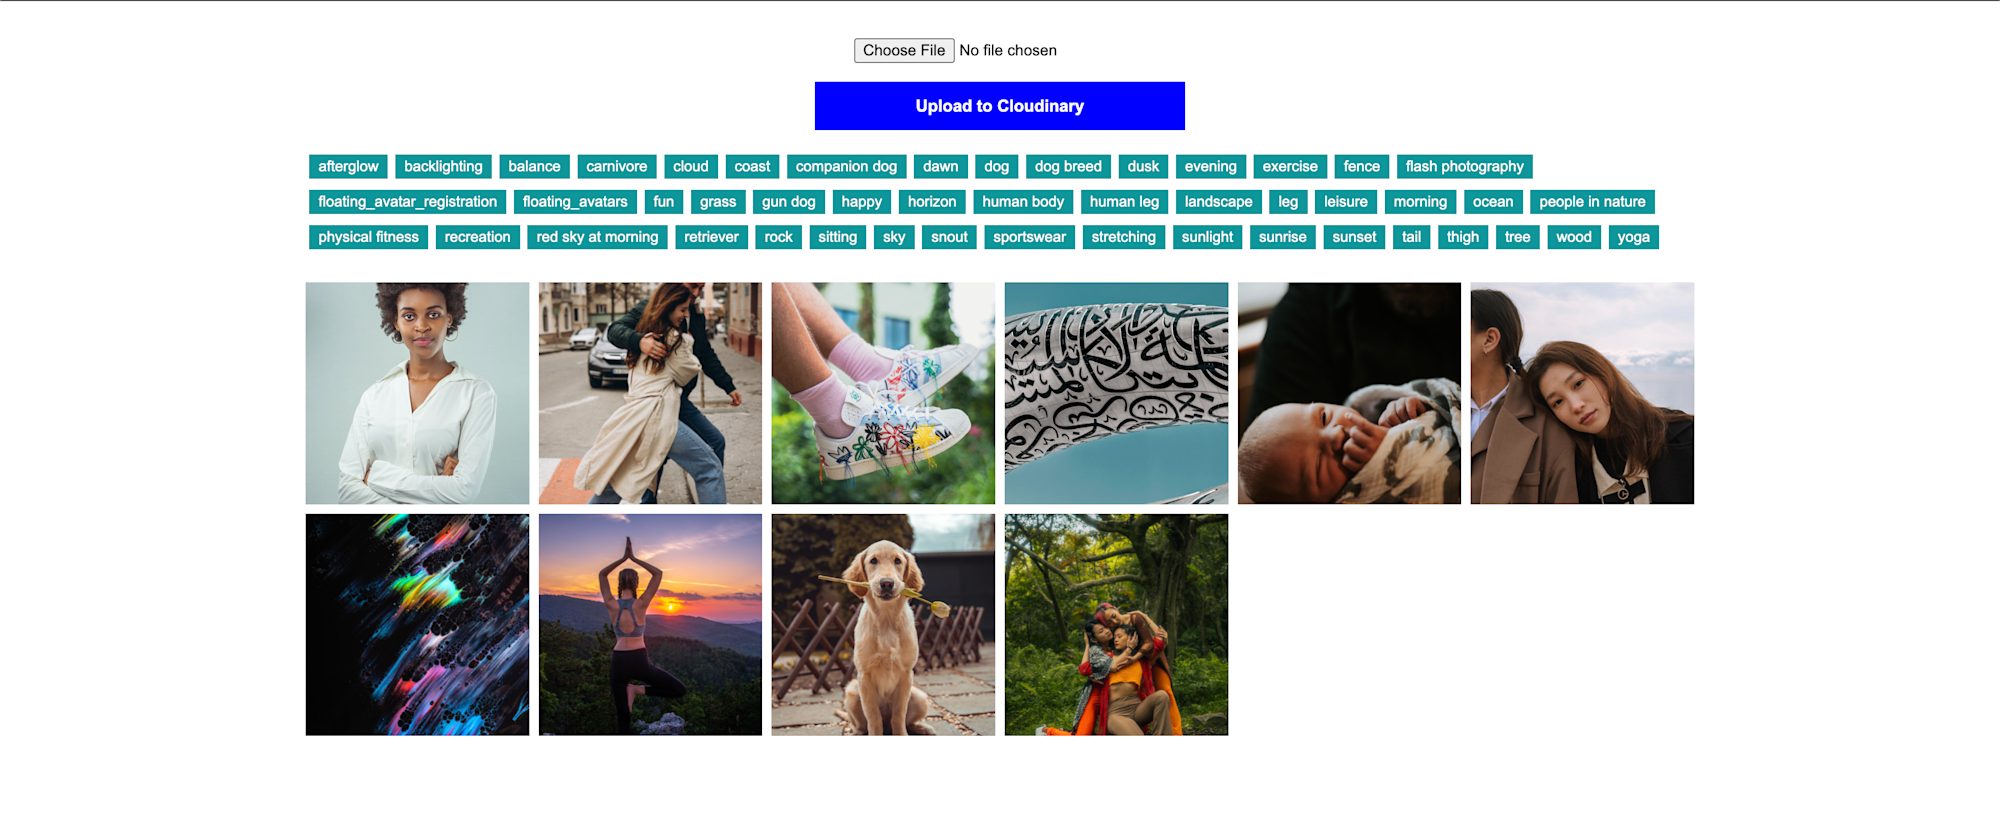Viewport: 2000px width, 818px height.
Task: Open the painted sneakers photo
Action: 883,393
